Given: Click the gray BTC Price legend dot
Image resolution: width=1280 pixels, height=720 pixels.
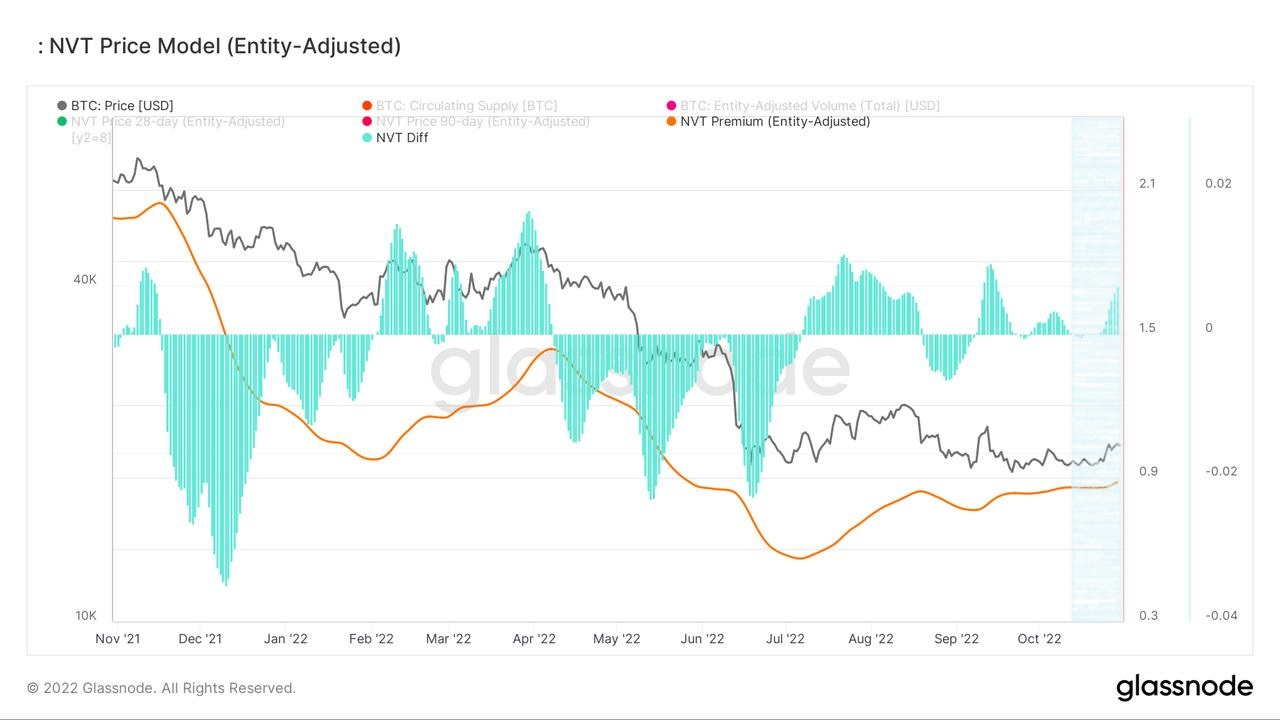Looking at the screenshot, I should 62,106.
